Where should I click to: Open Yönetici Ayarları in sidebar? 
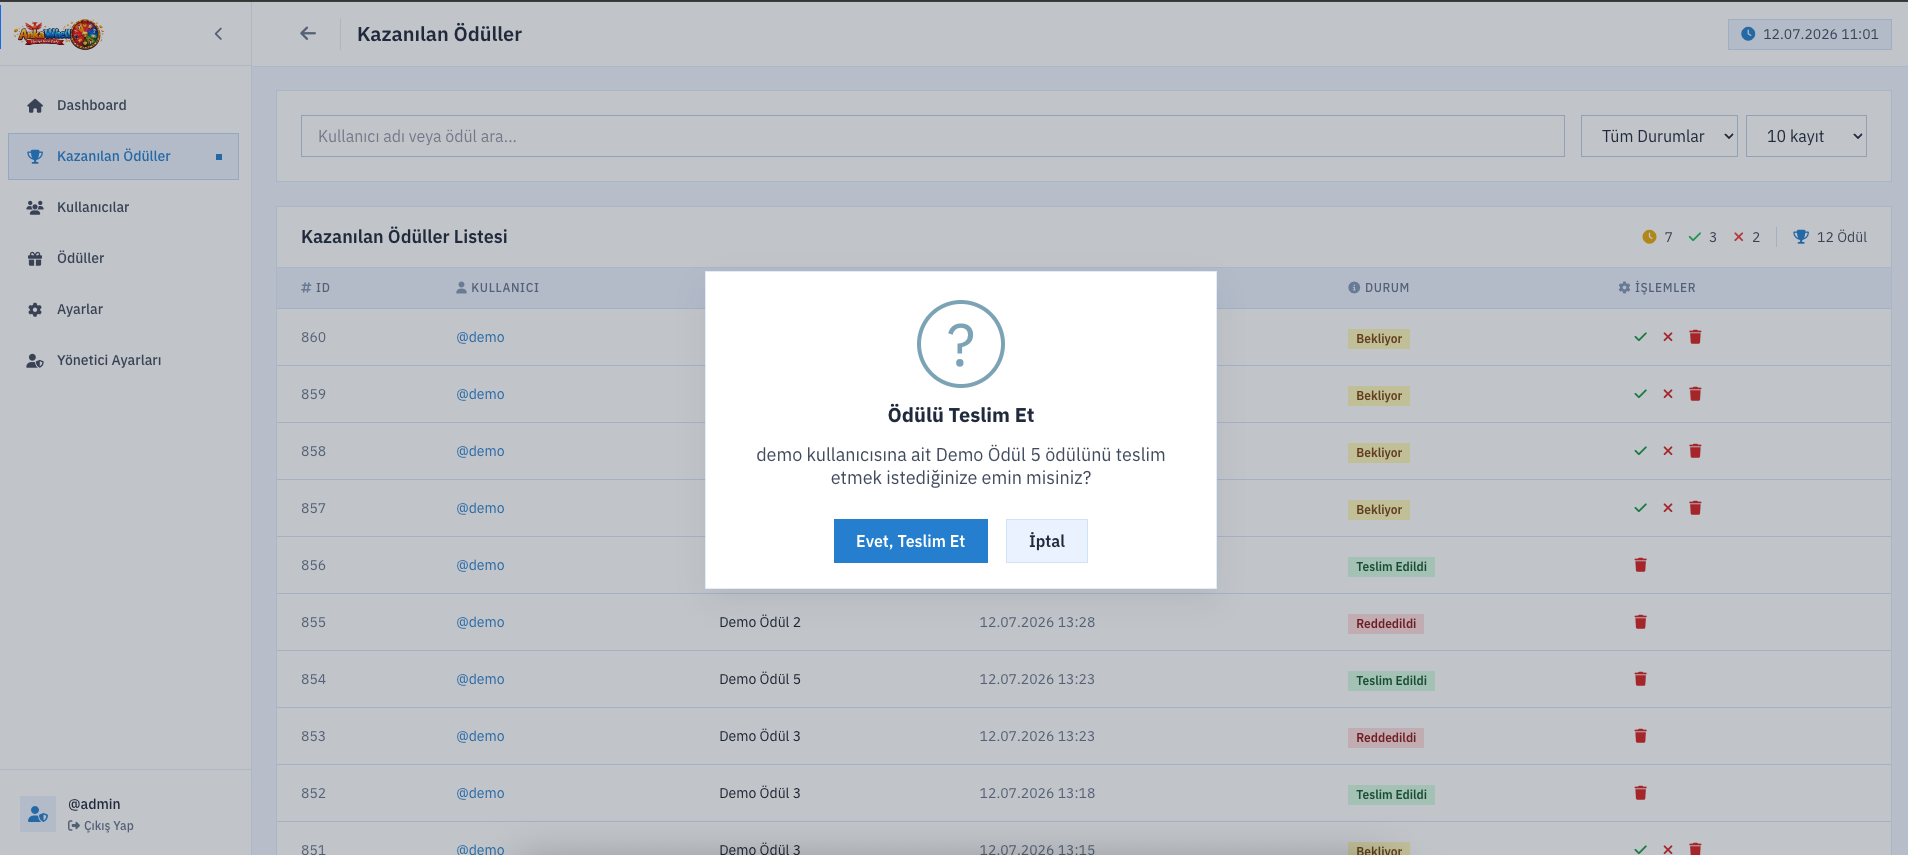click(x=123, y=360)
